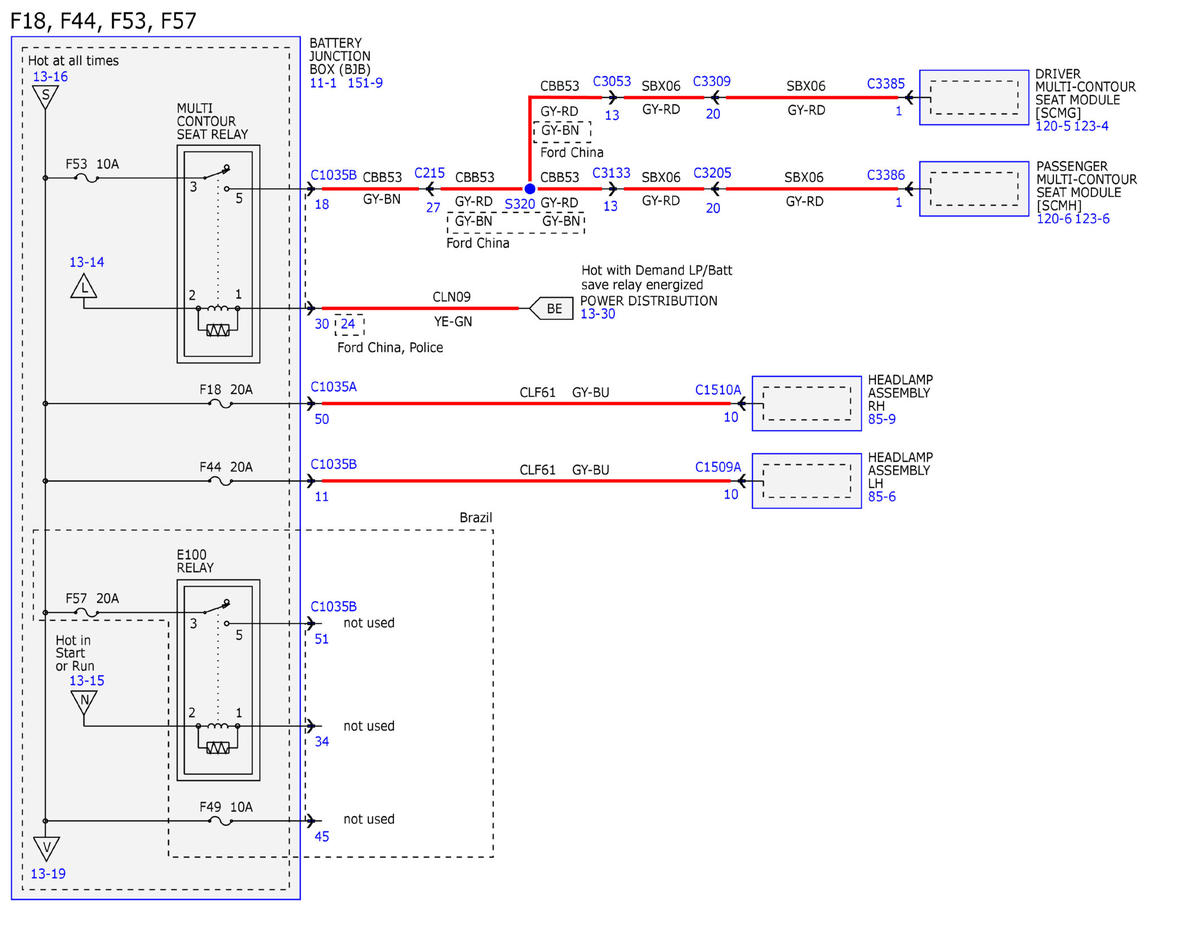Follow the 85-9 Headlamp Assembly RH reference

(882, 420)
